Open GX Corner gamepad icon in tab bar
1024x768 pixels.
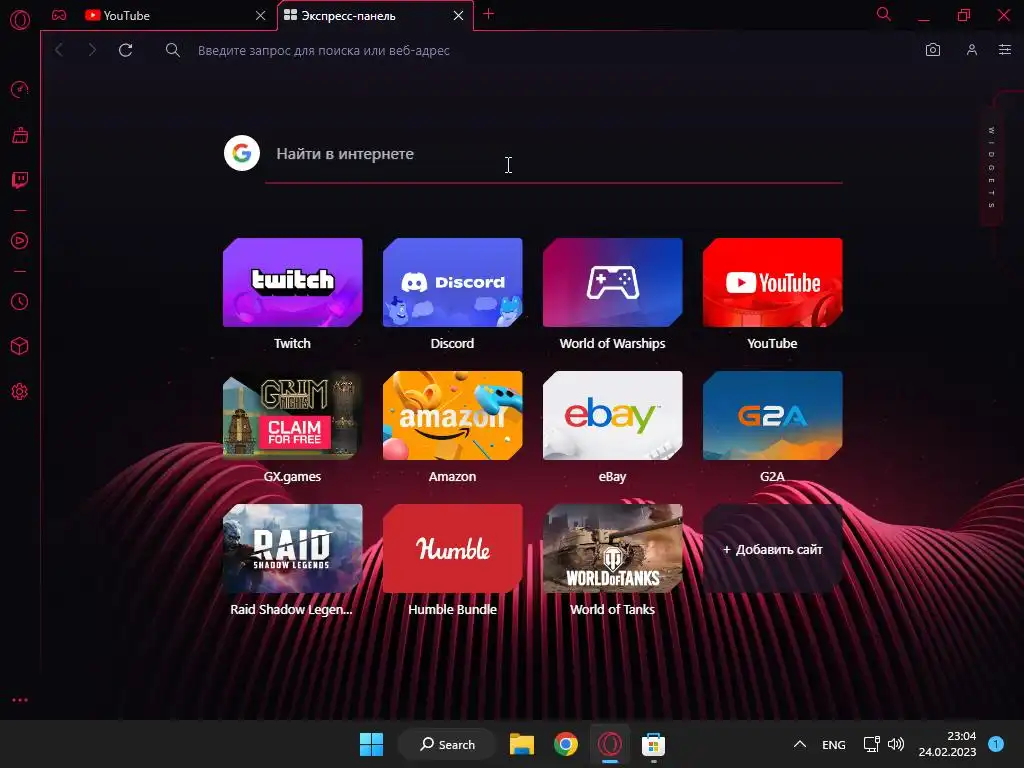click(59, 15)
